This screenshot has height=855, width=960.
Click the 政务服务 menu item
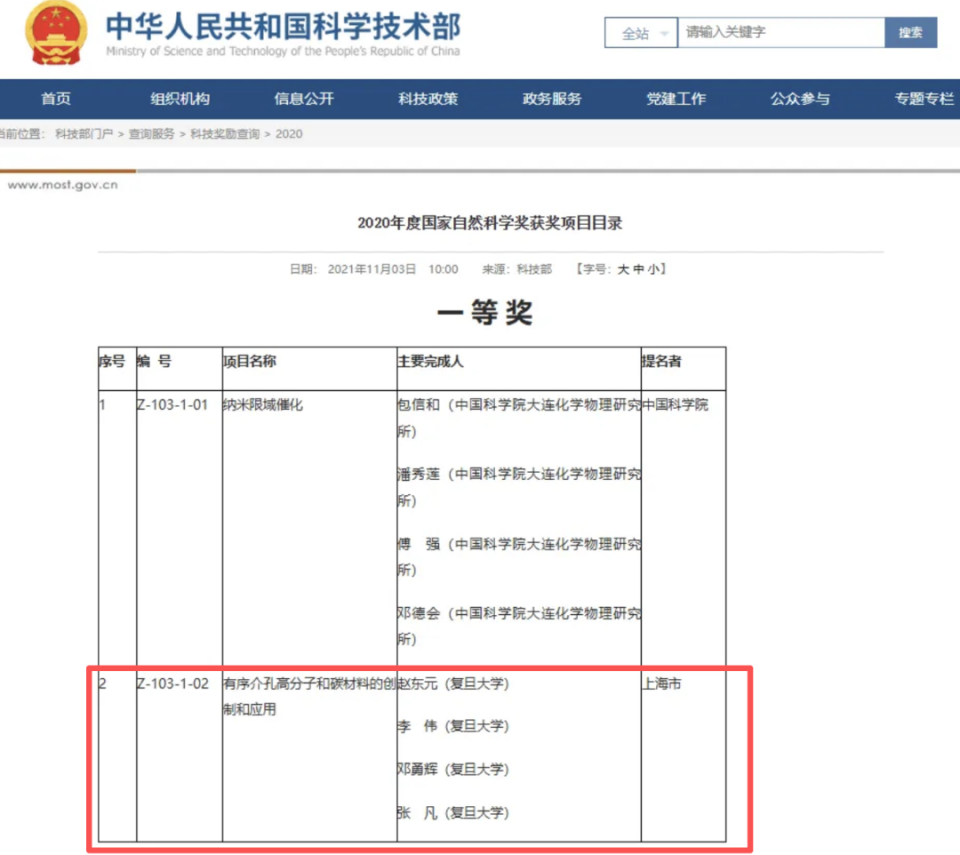(552, 99)
